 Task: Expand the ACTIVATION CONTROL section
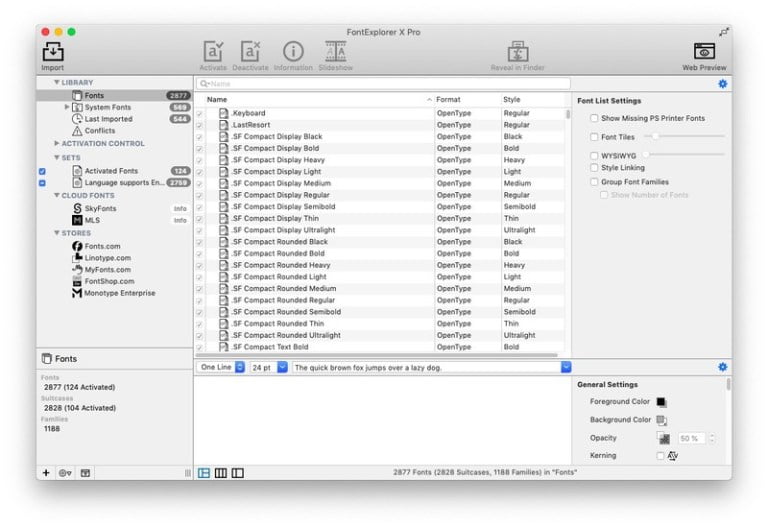click(57, 144)
